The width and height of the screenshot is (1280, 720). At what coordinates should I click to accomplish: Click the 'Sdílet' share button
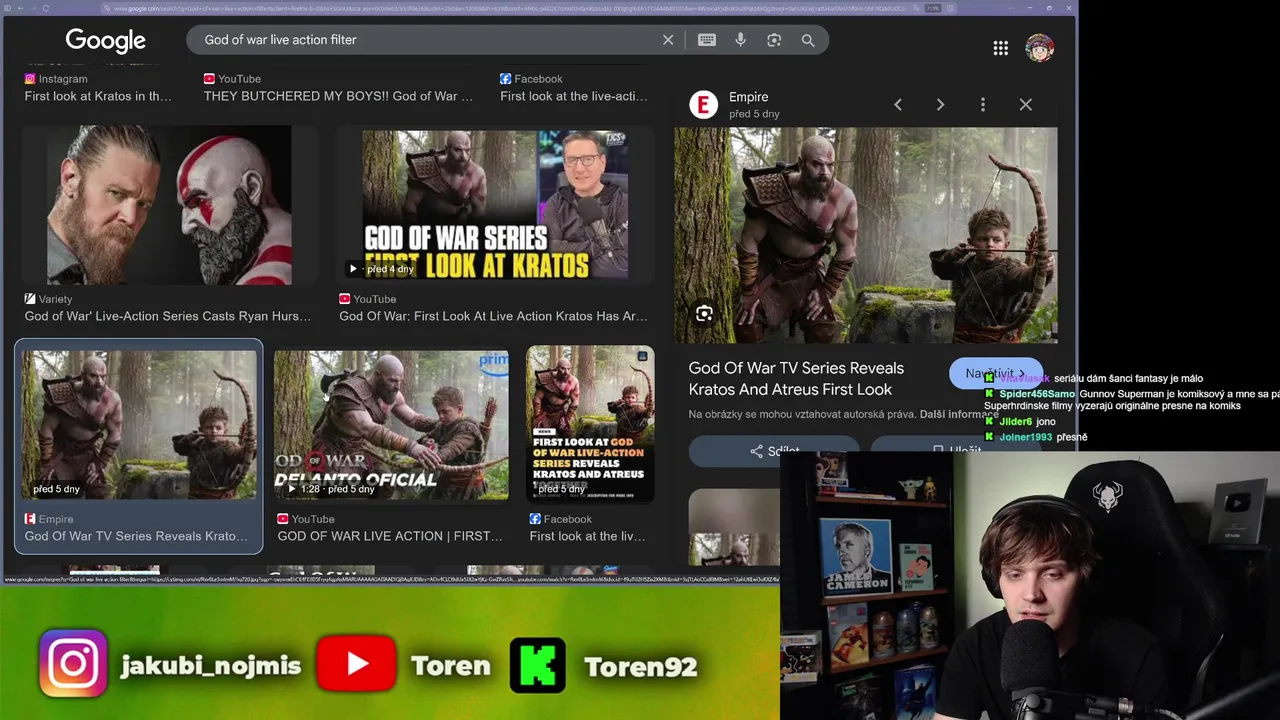pos(773,451)
